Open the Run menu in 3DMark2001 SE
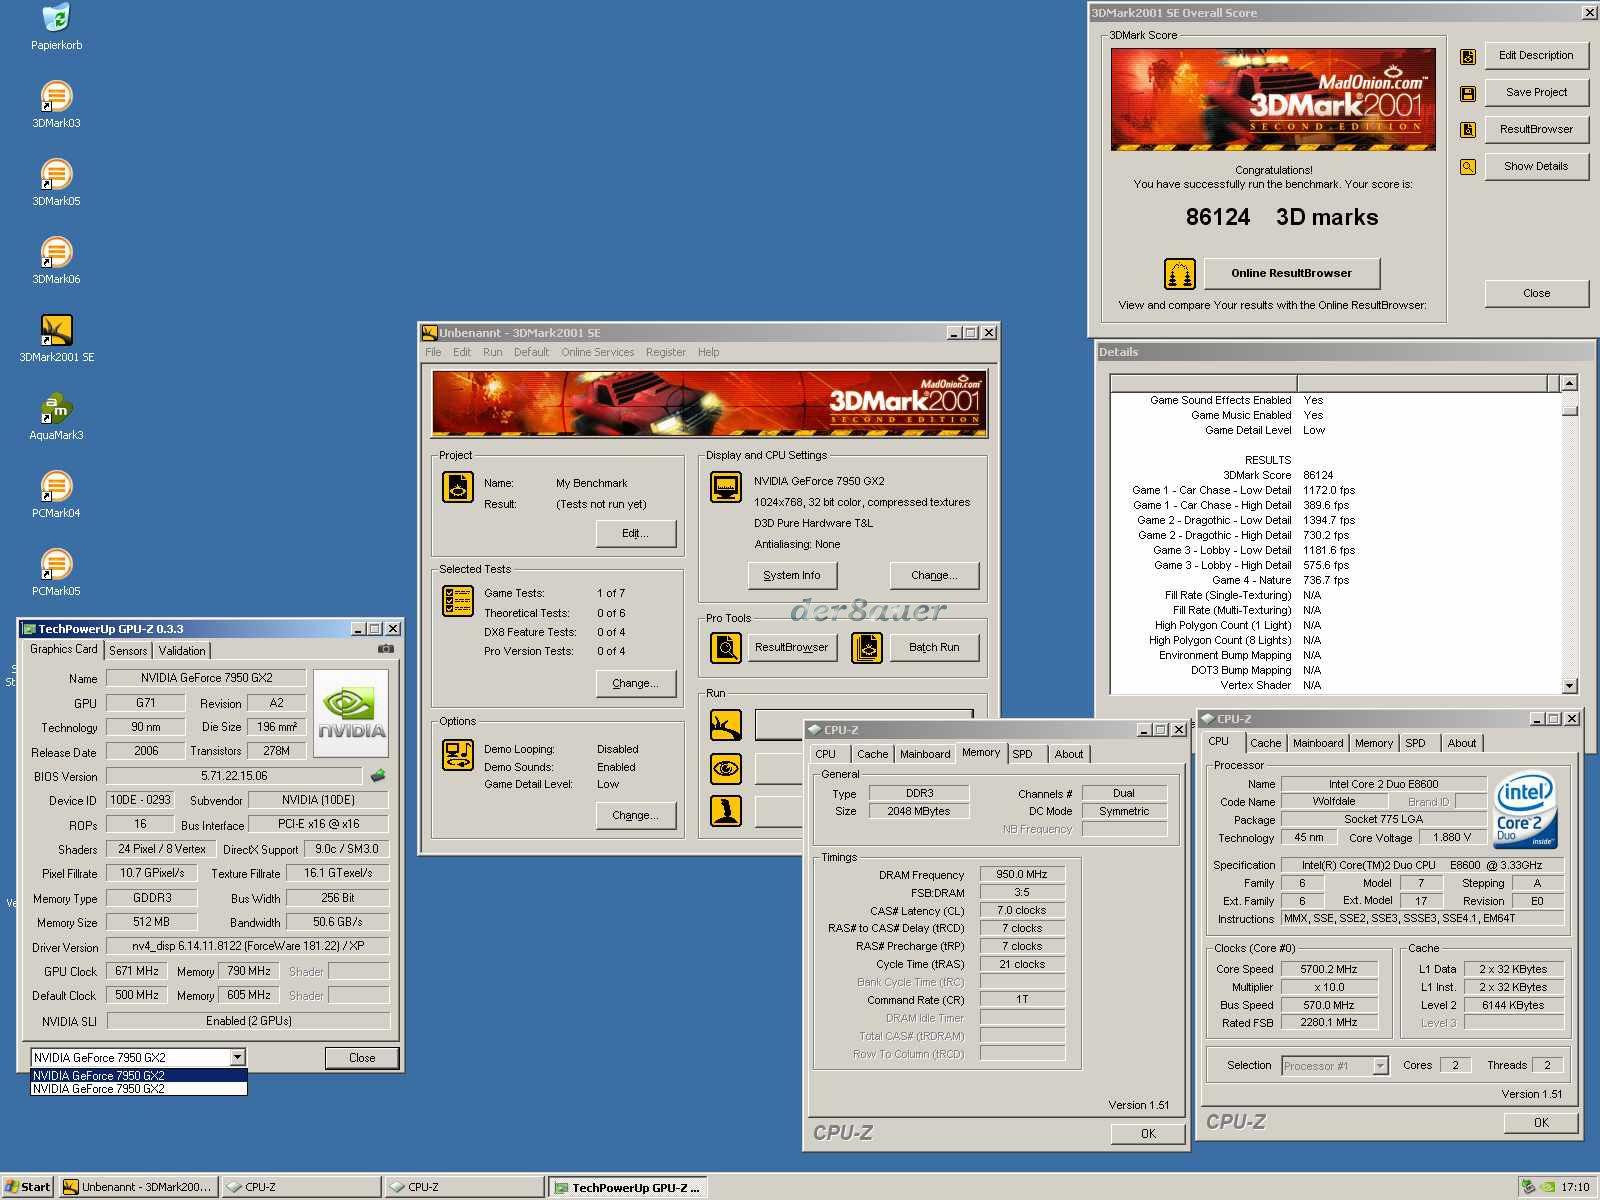1600x1200 pixels. pyautogui.click(x=492, y=352)
